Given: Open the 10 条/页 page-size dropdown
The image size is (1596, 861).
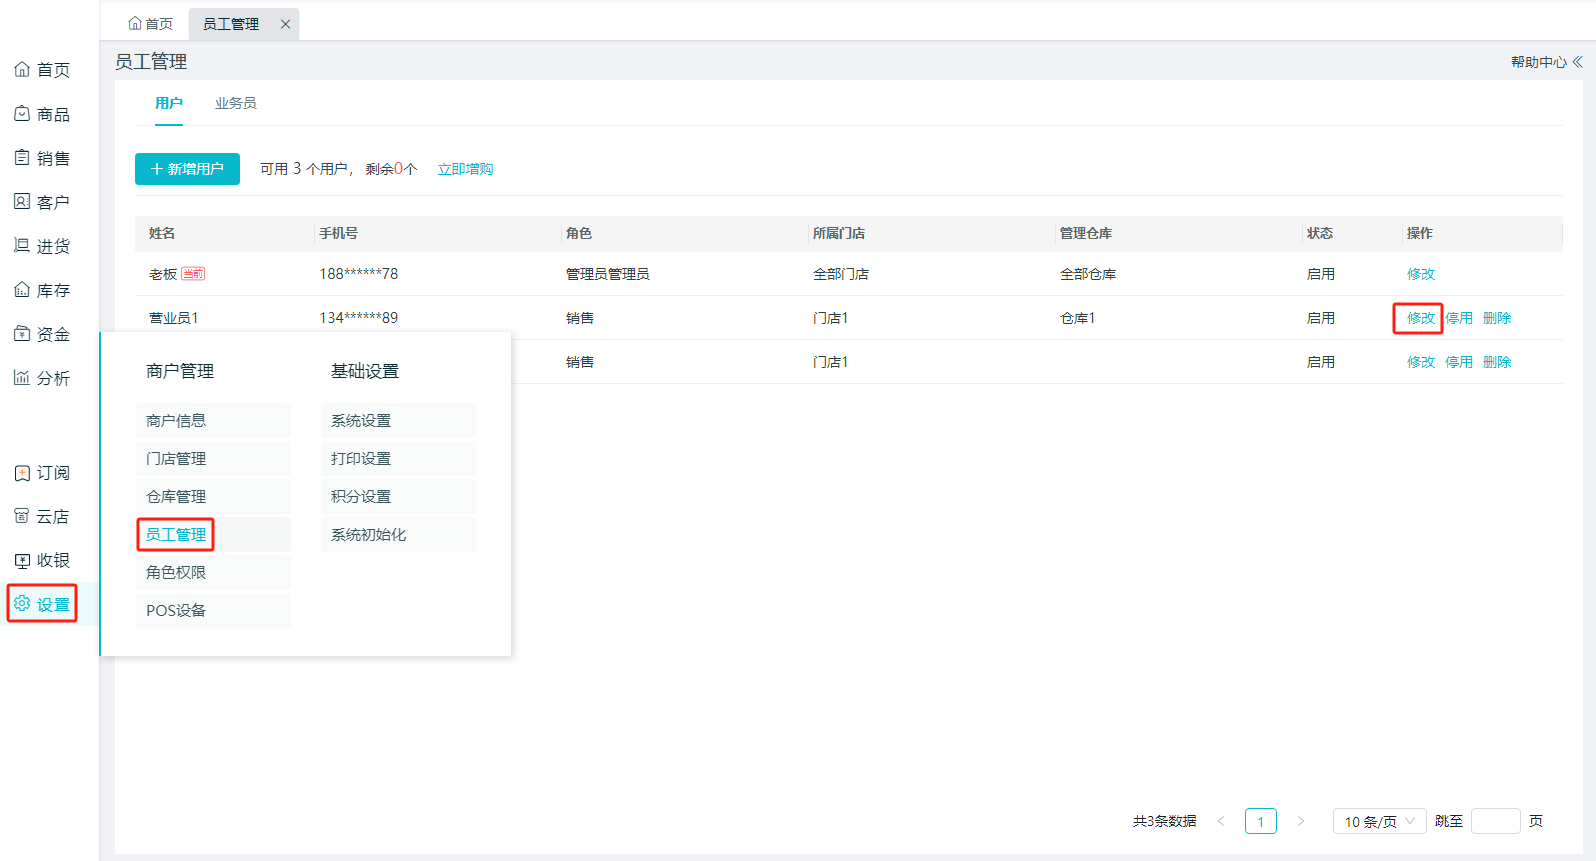Looking at the screenshot, I should [1379, 821].
